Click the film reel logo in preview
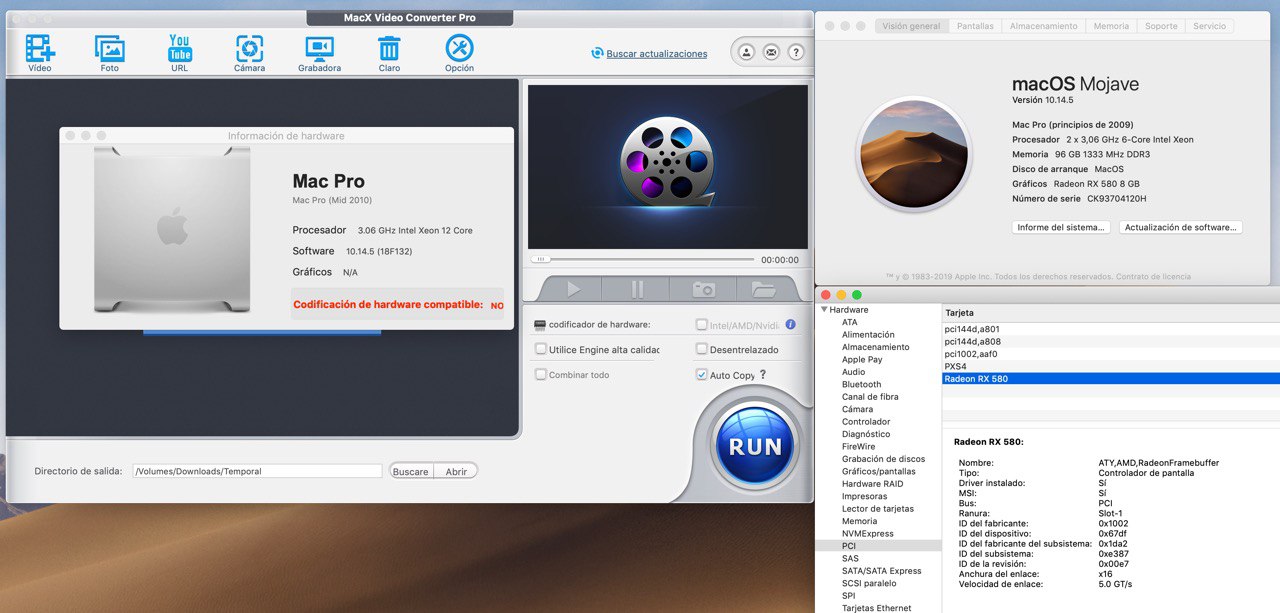1280x613 pixels. 668,163
